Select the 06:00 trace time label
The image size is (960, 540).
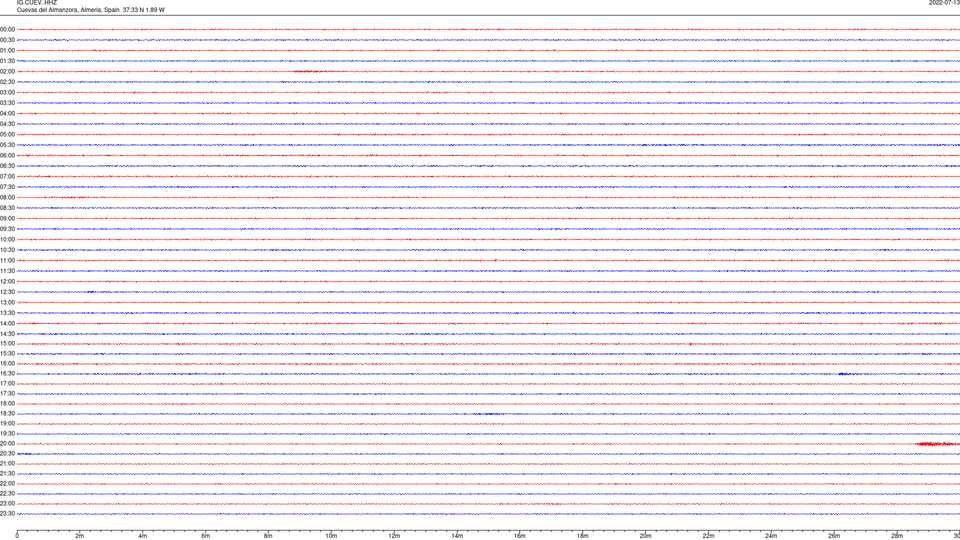7,156
